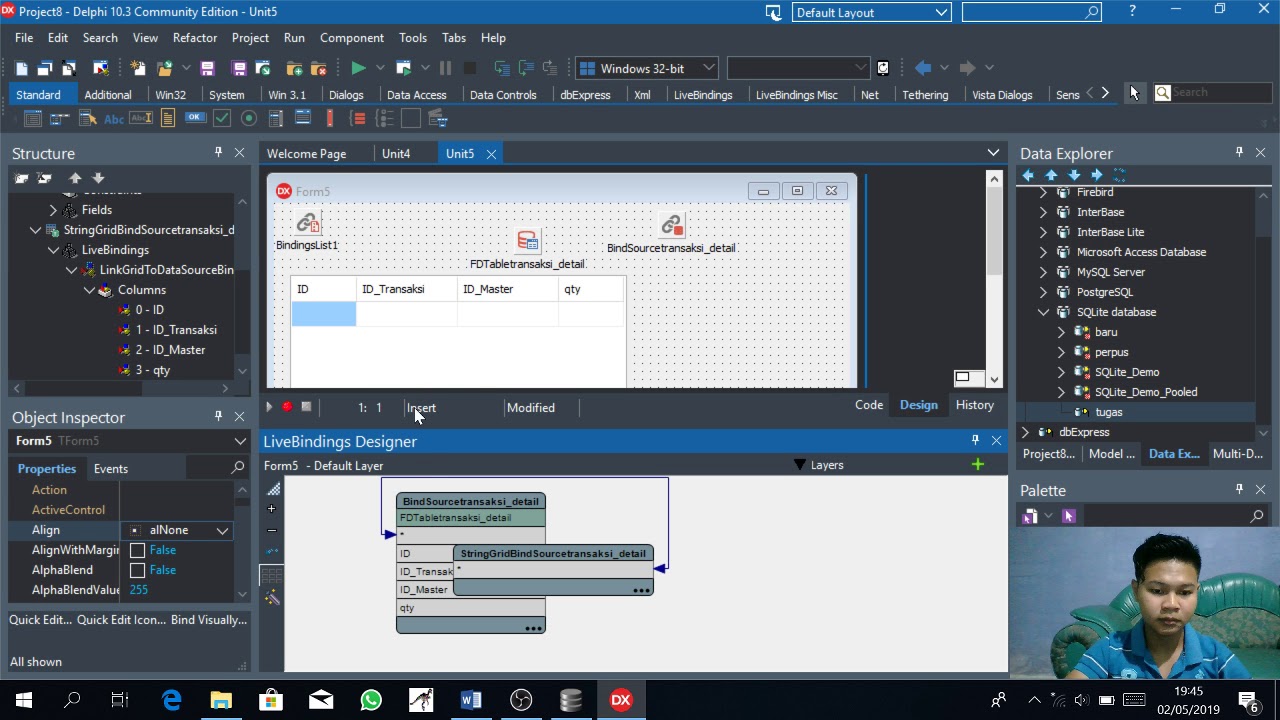
Task: Open WhatsApp from the Windows taskbar
Action: (x=371, y=700)
